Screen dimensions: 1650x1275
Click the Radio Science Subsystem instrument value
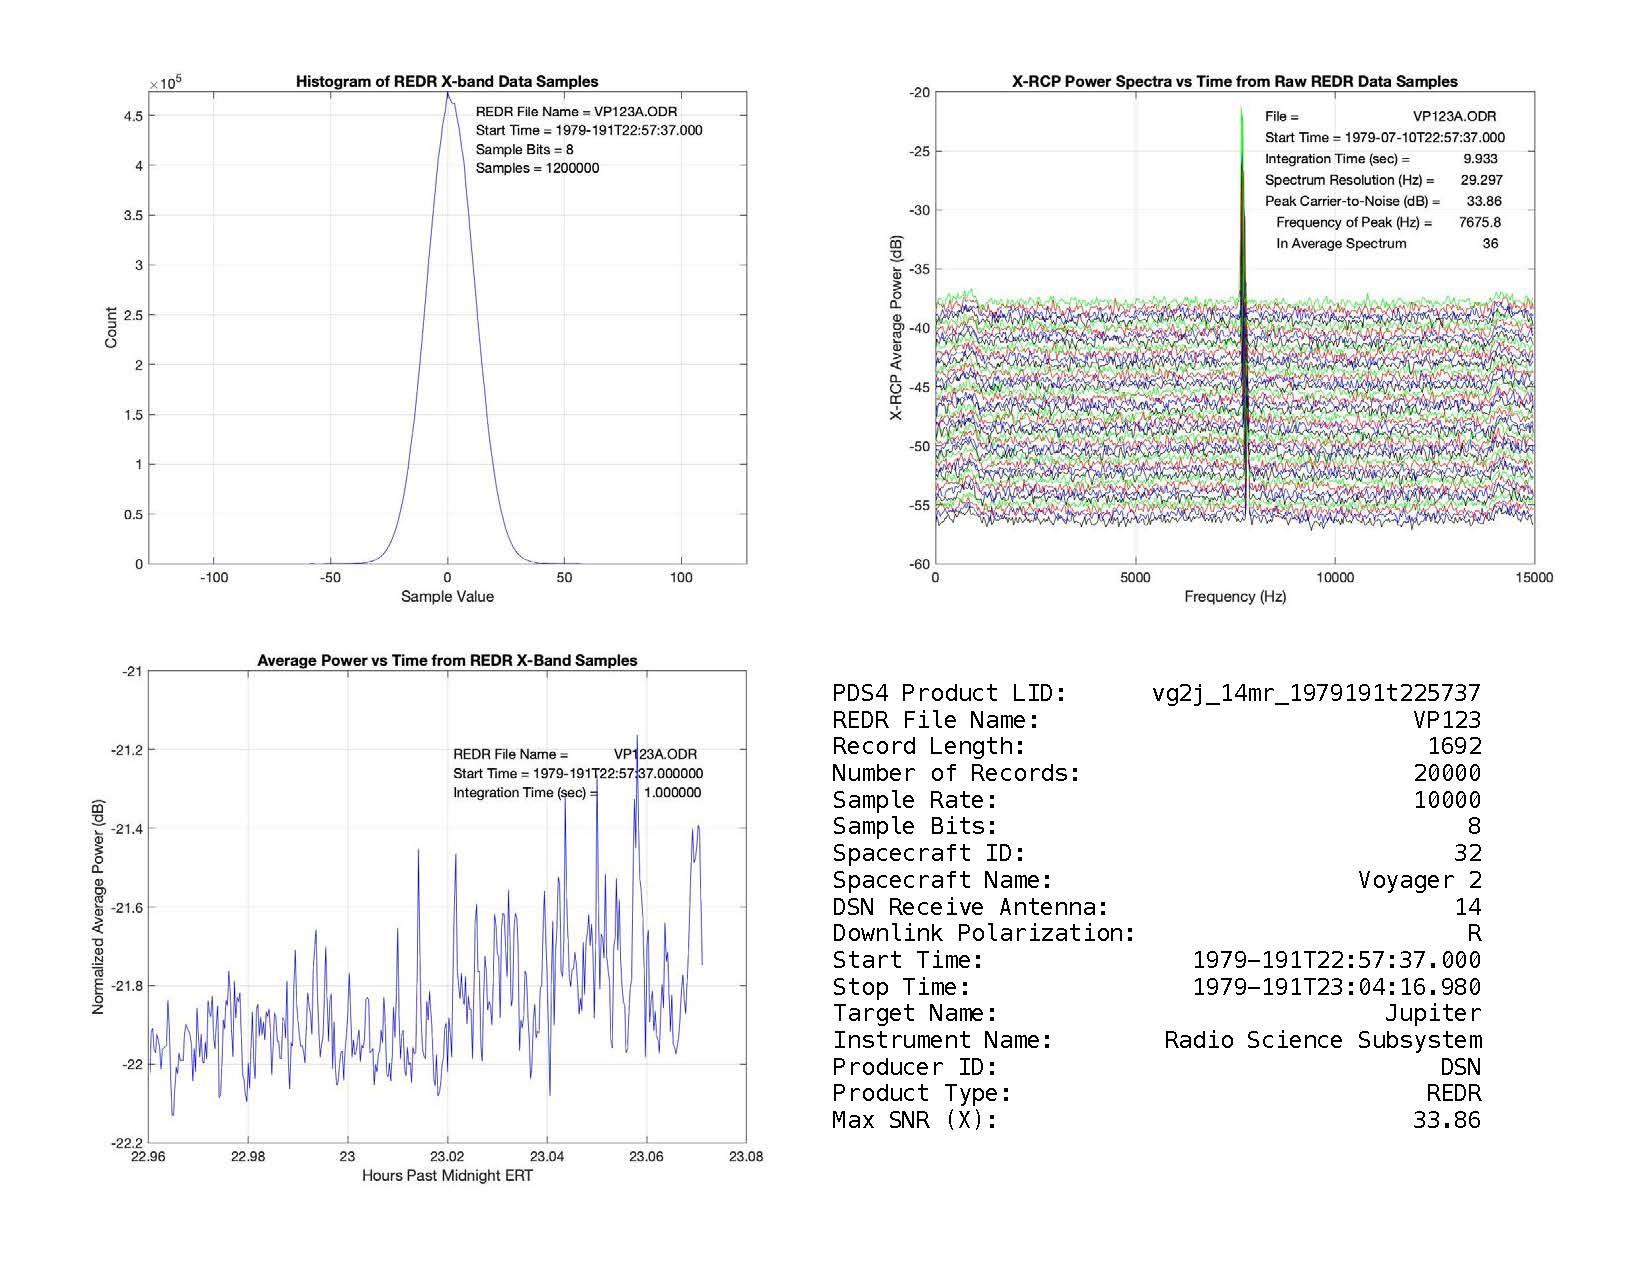click(x=1322, y=1040)
